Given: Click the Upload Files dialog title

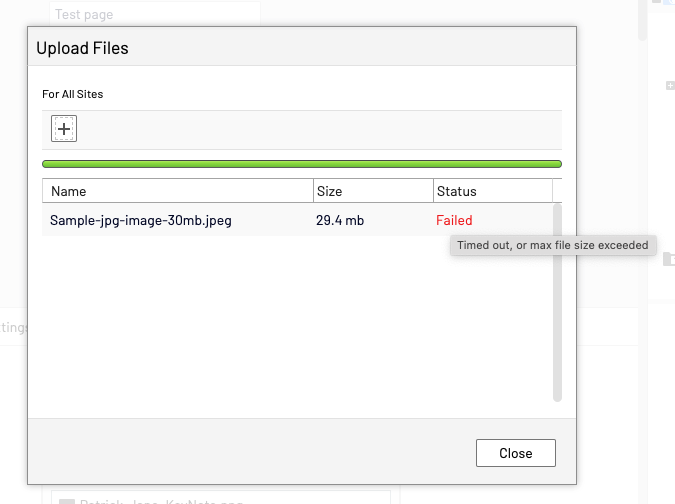Looking at the screenshot, I should click(x=82, y=47).
